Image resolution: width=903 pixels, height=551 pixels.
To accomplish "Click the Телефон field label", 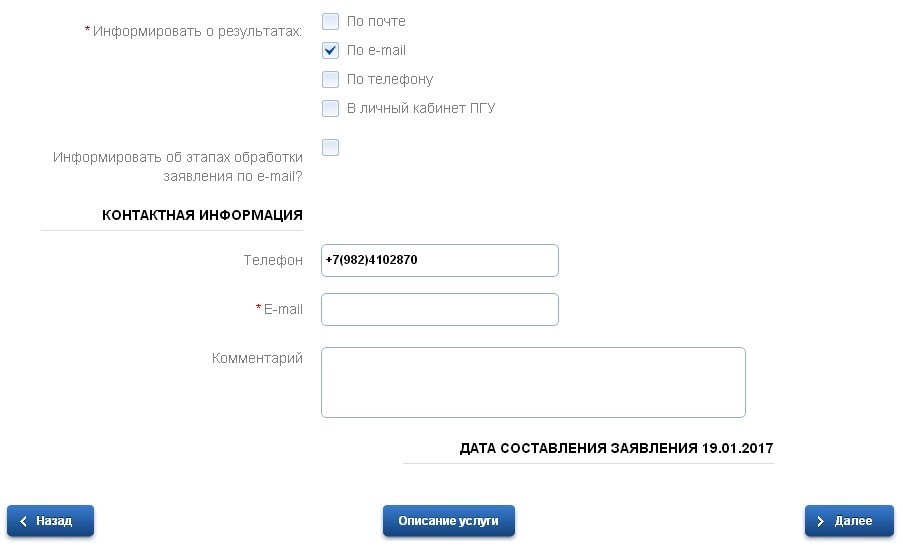I will (273, 260).
